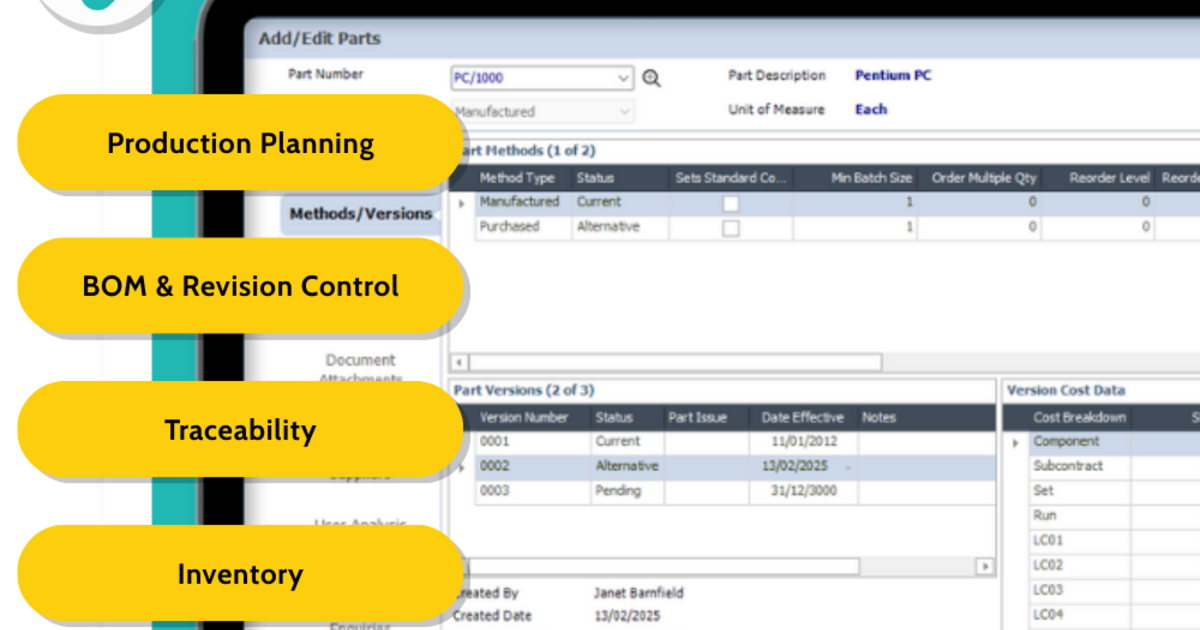
Task: Select the LC03 cost breakdown row
Action: (1103, 591)
